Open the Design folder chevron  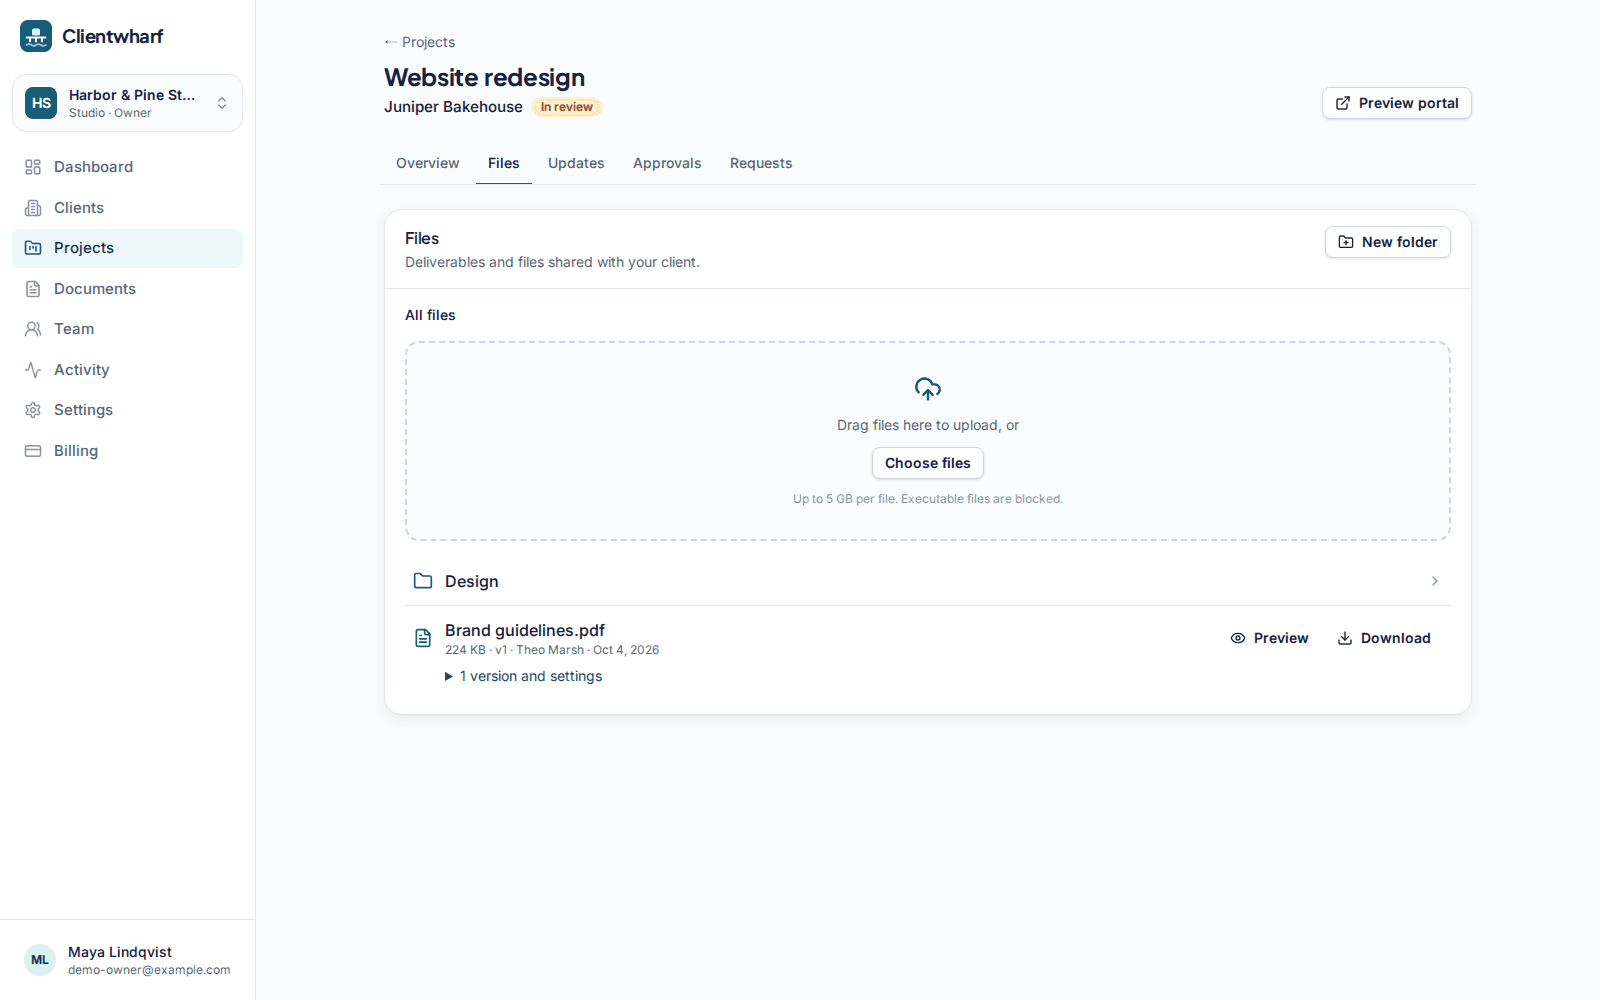click(x=1435, y=581)
